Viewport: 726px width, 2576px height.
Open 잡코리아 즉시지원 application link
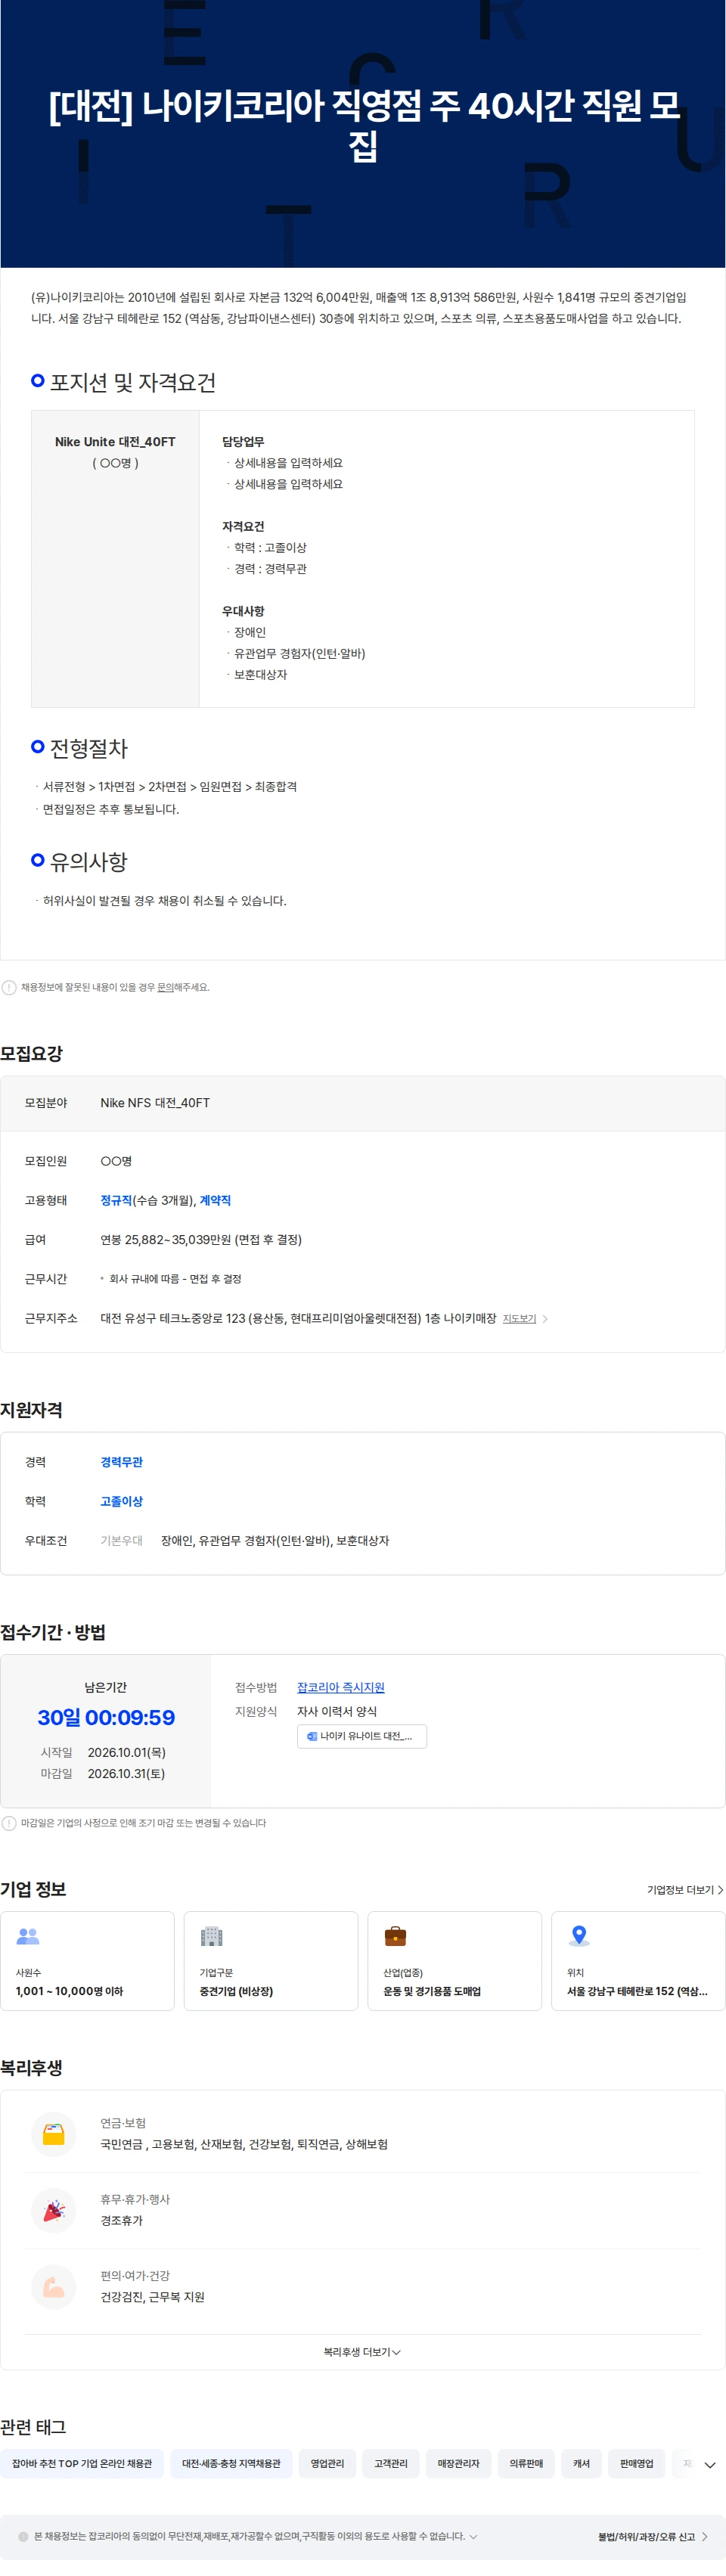click(x=340, y=1687)
